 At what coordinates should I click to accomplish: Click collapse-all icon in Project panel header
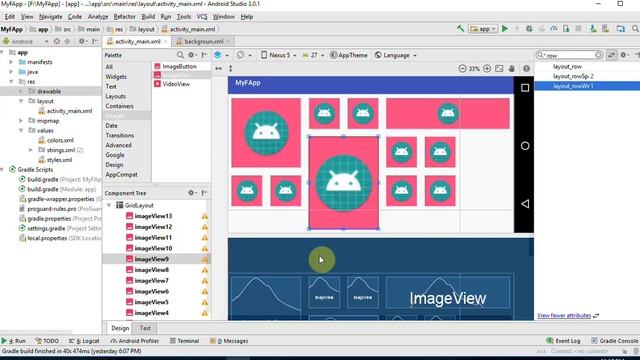point(67,41)
